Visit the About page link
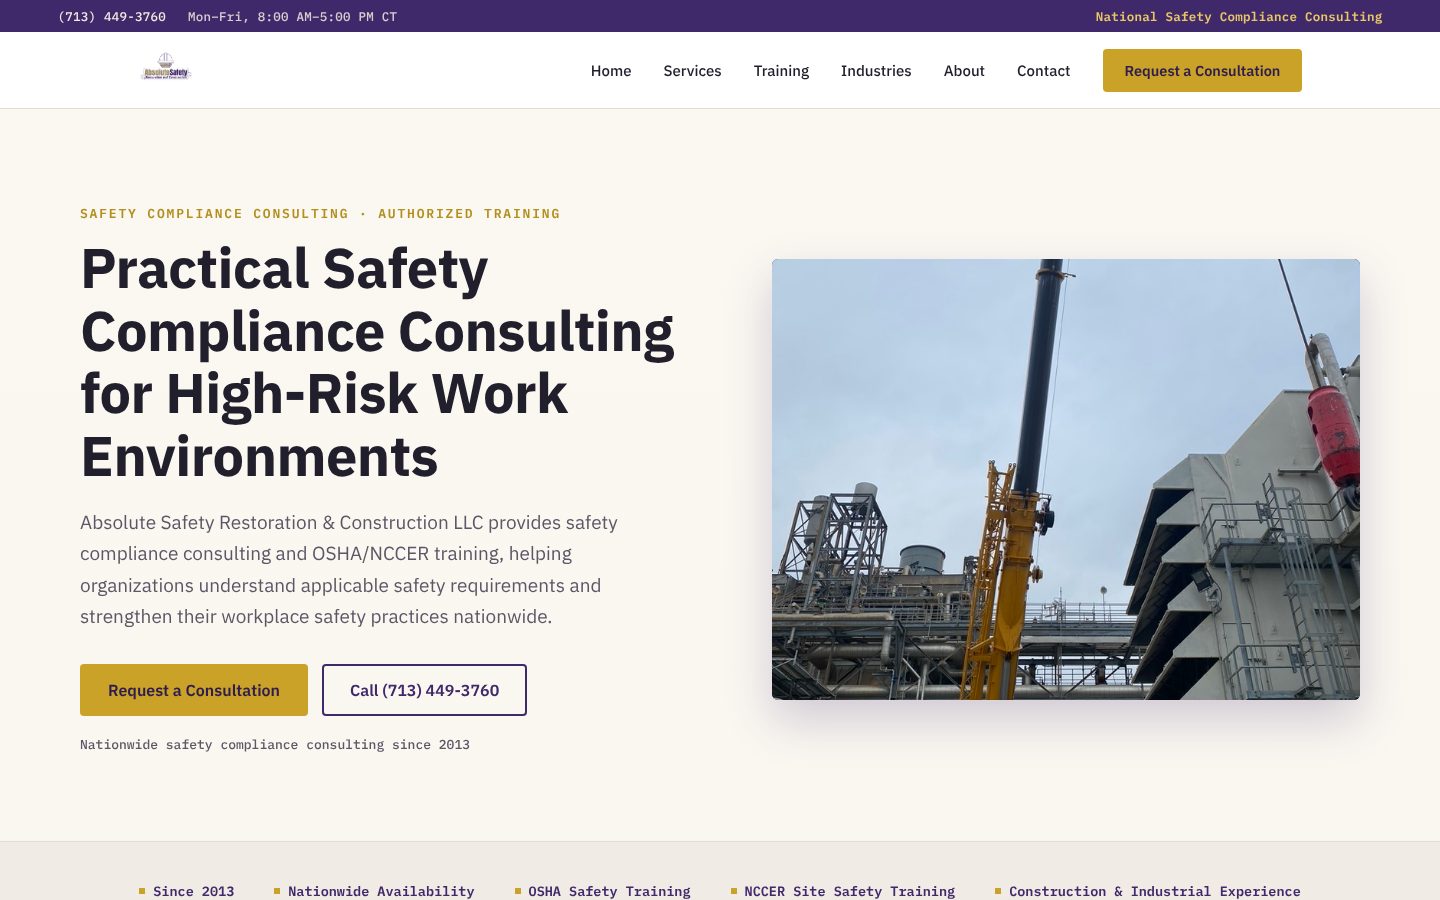This screenshot has height=900, width=1440. click(x=964, y=71)
